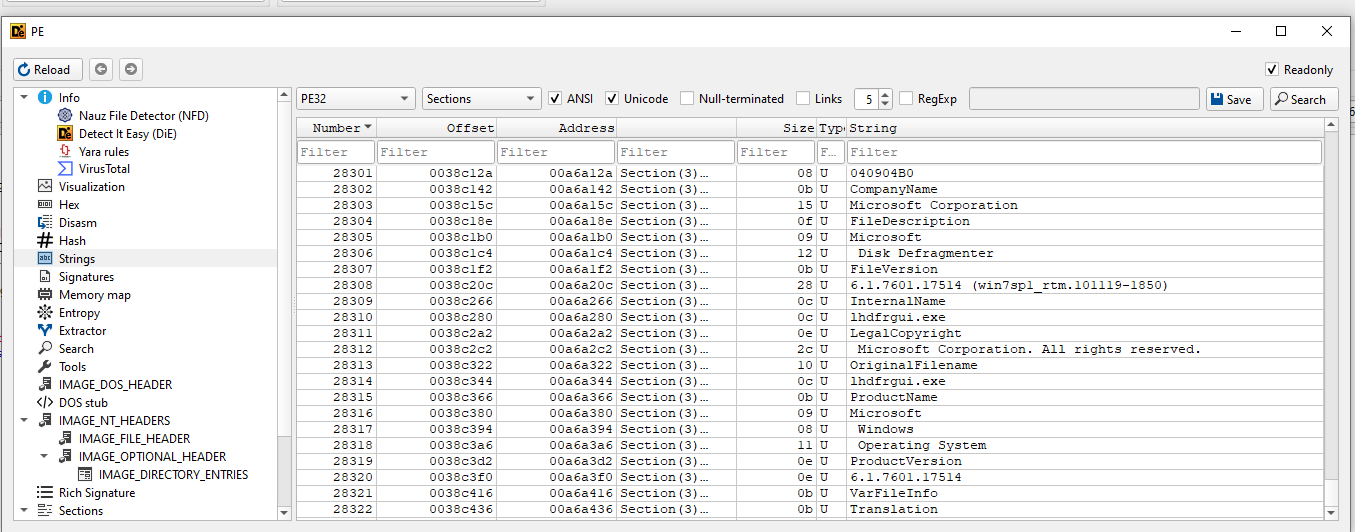
Task: Click the regex search text field
Action: [1084, 98]
